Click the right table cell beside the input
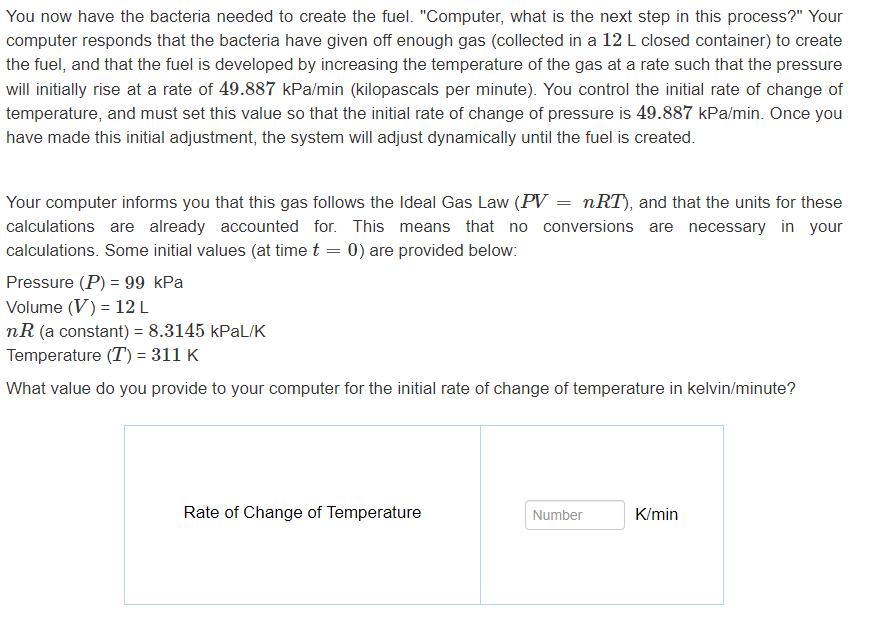Screen dimensions: 874x619 tap(602, 515)
